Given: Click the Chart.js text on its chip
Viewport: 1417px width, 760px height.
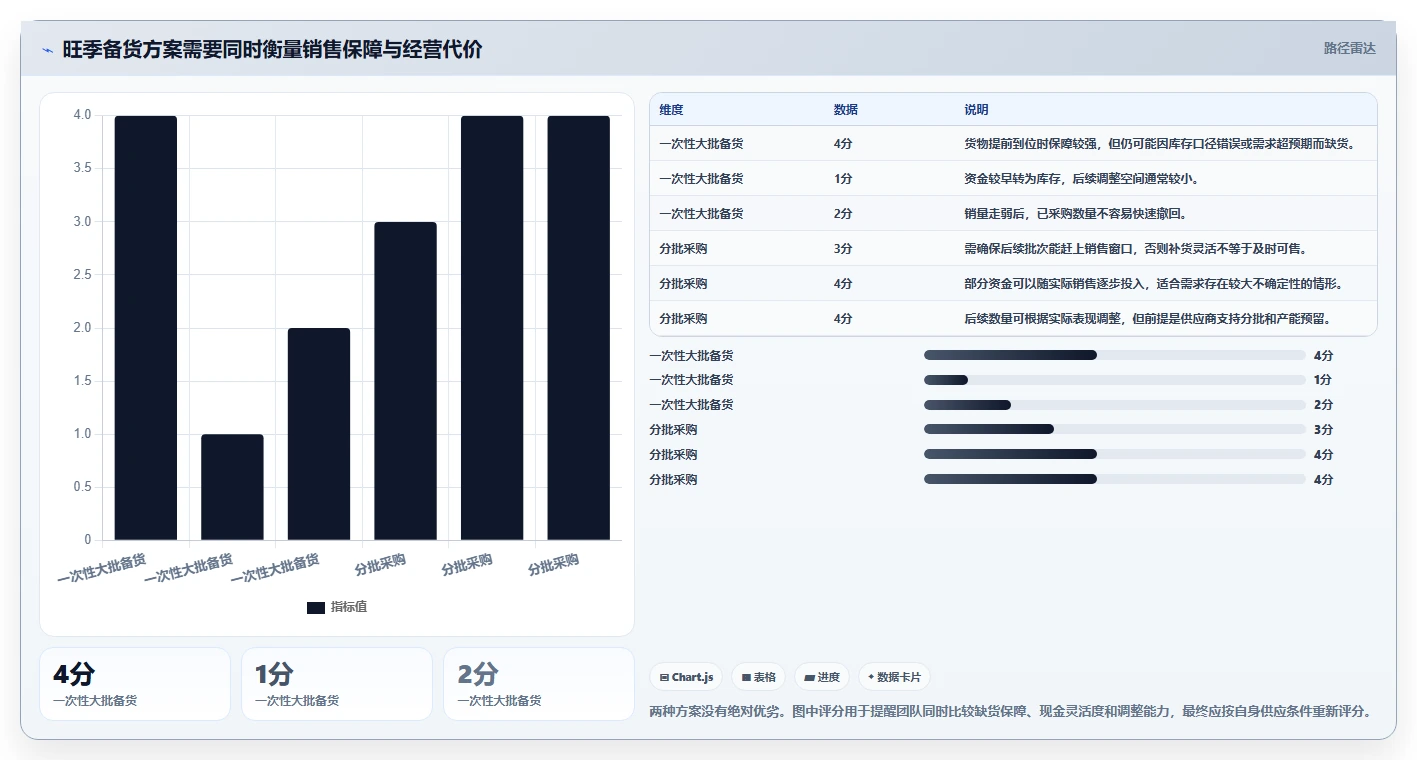Looking at the screenshot, I should pyautogui.click(x=693, y=678).
